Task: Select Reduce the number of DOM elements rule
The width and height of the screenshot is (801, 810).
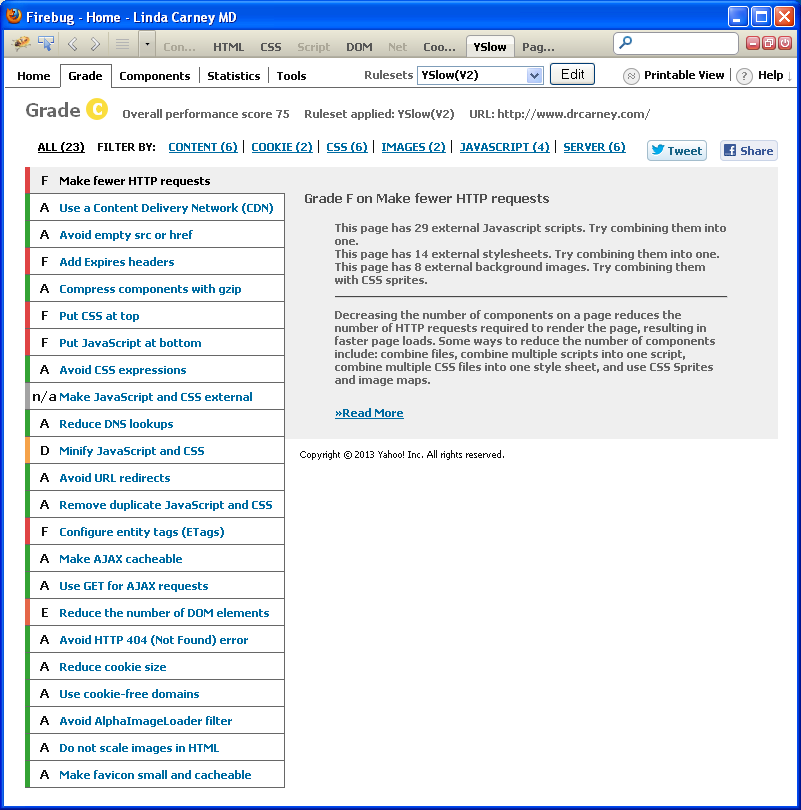Action: [155, 613]
